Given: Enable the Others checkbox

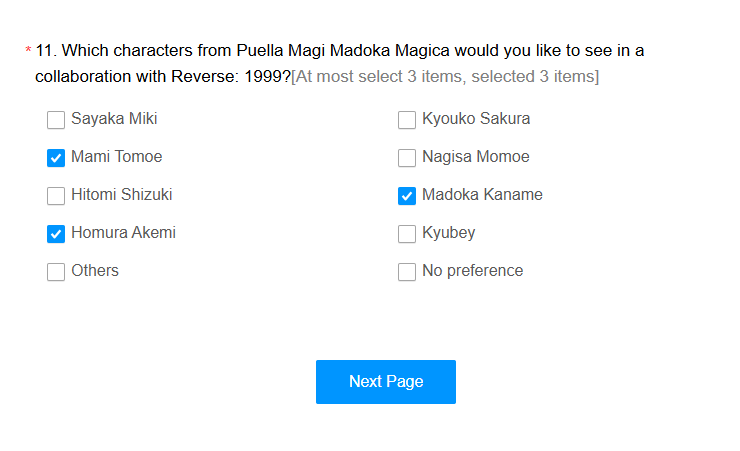Looking at the screenshot, I should coord(56,272).
